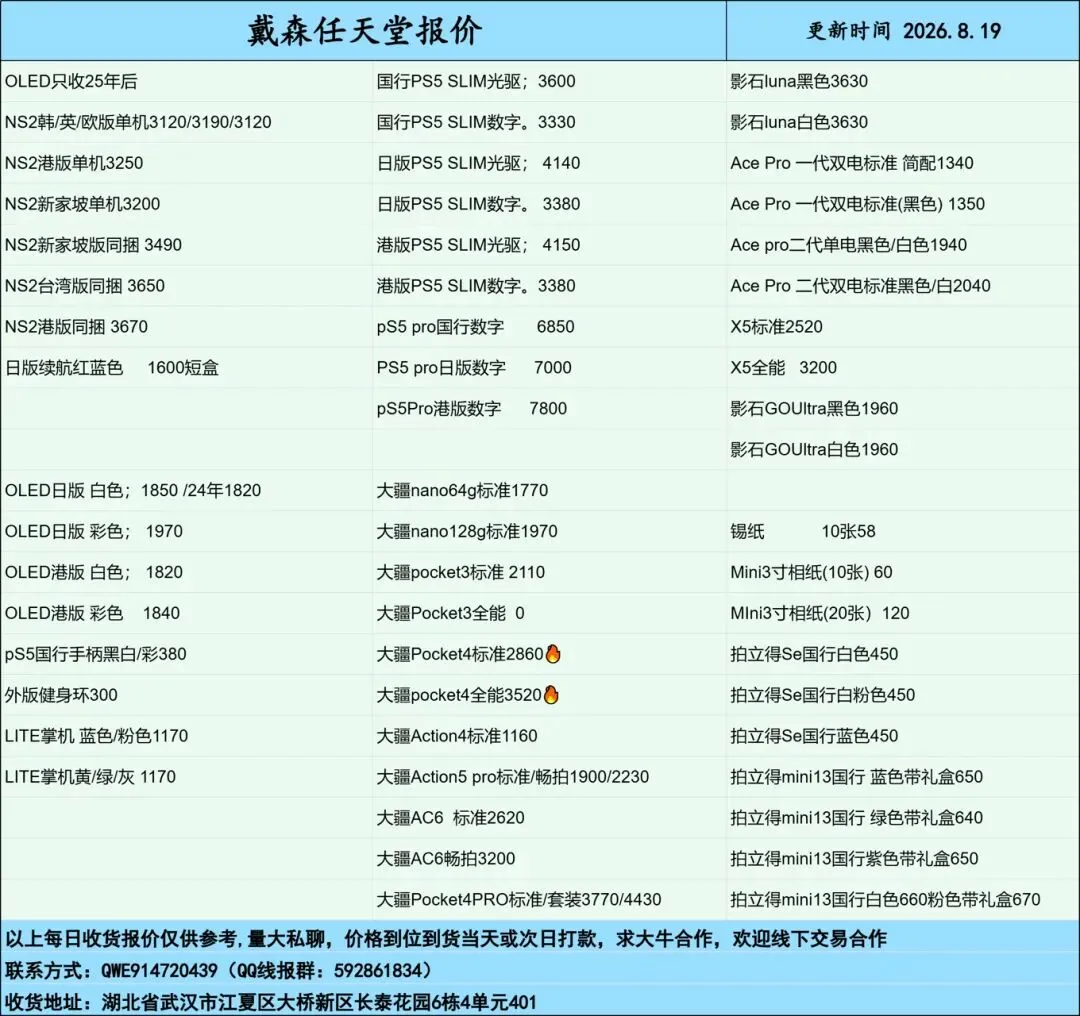Click 影石GOUltra黑色1960

click(x=814, y=408)
